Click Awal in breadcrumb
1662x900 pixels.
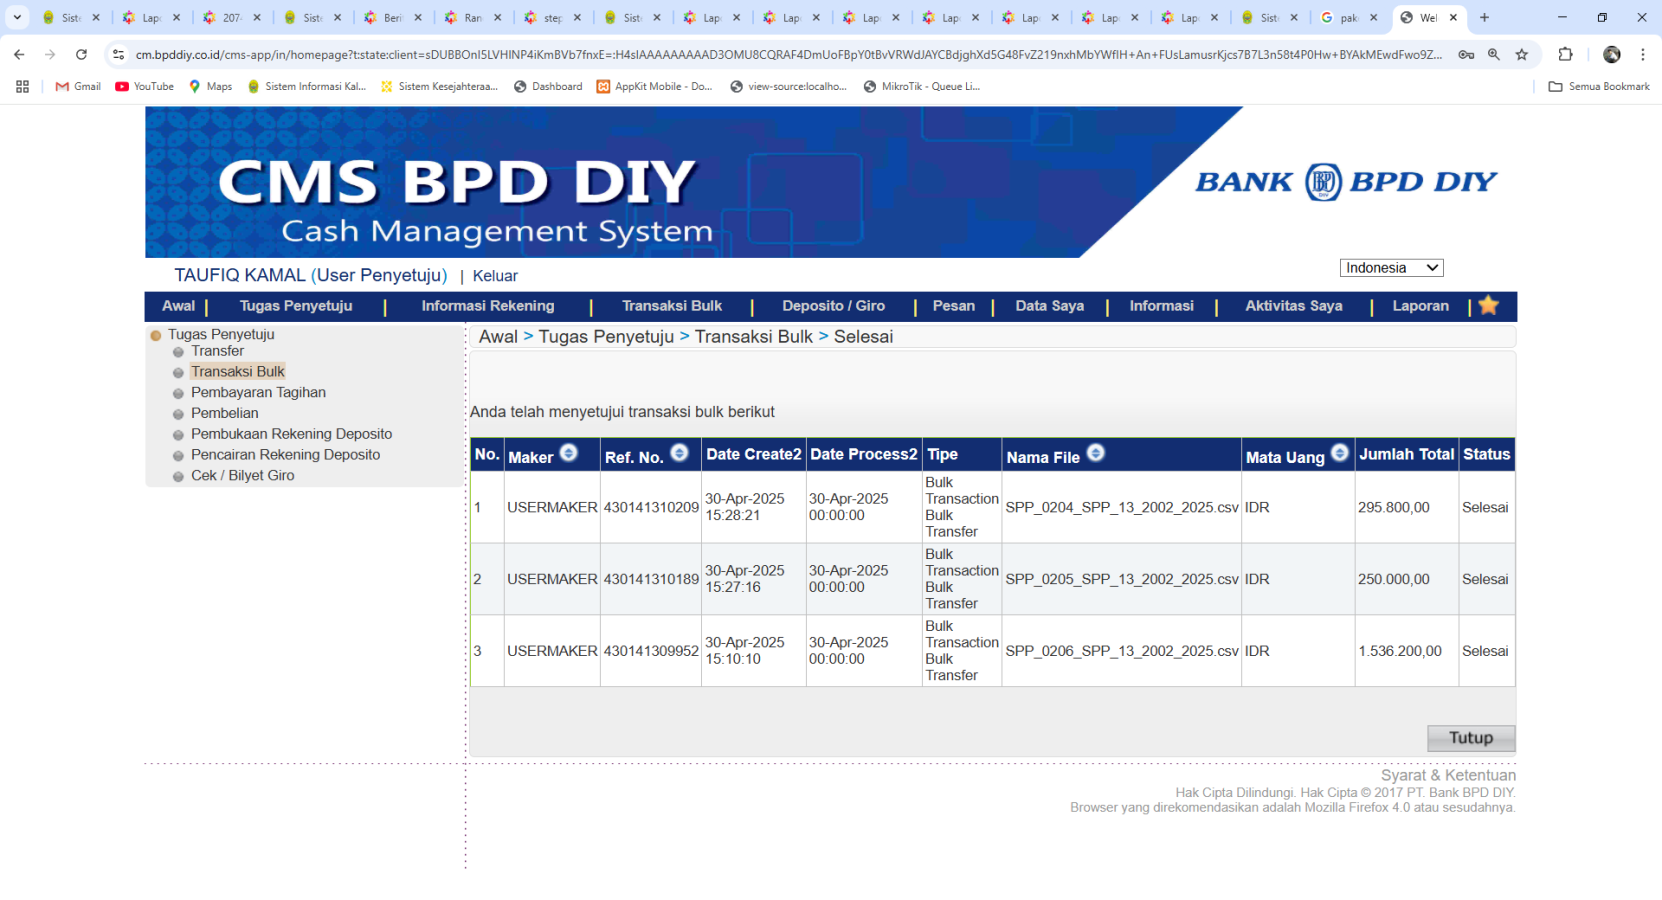498,337
